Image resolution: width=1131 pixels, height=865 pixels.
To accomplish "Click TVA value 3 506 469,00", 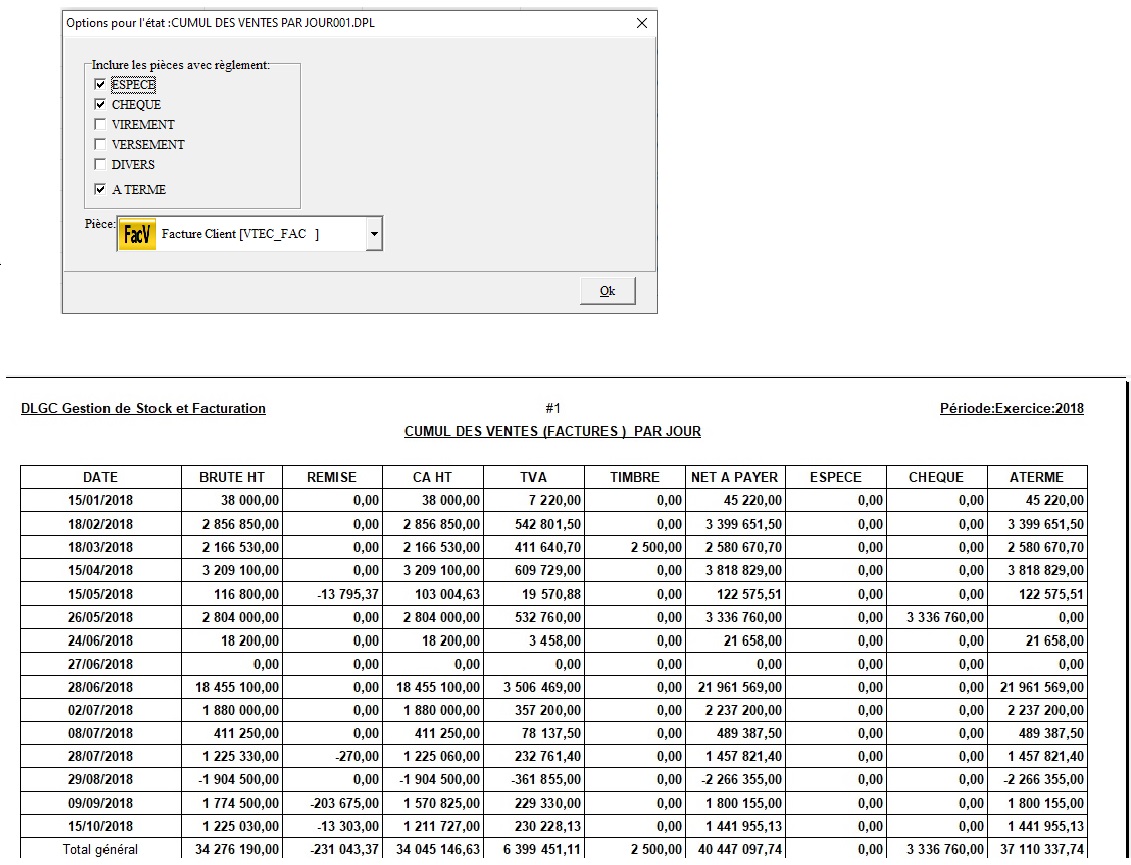I will 542,687.
